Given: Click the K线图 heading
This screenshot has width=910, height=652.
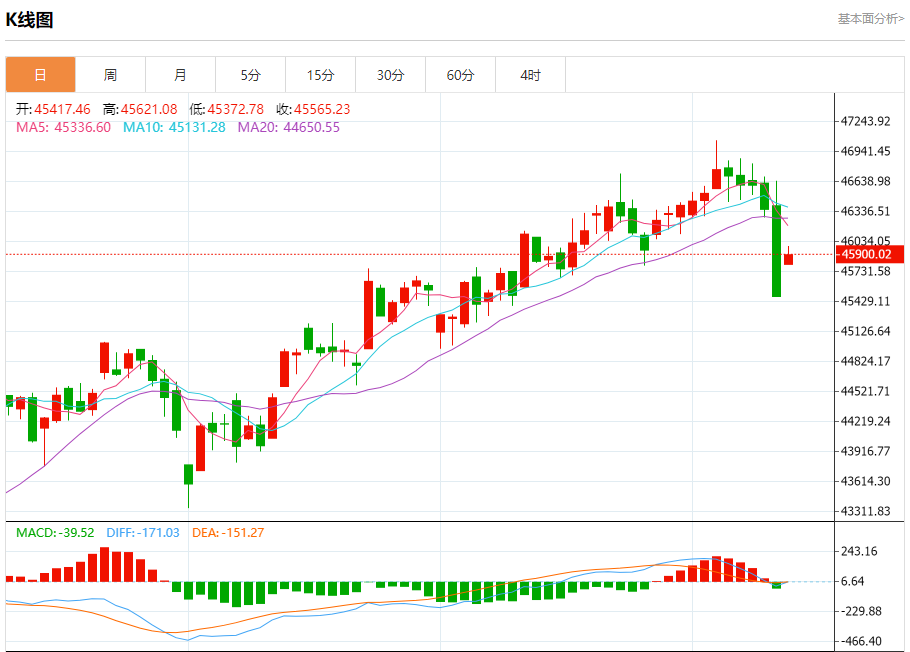Looking at the screenshot, I should [x=30, y=20].
